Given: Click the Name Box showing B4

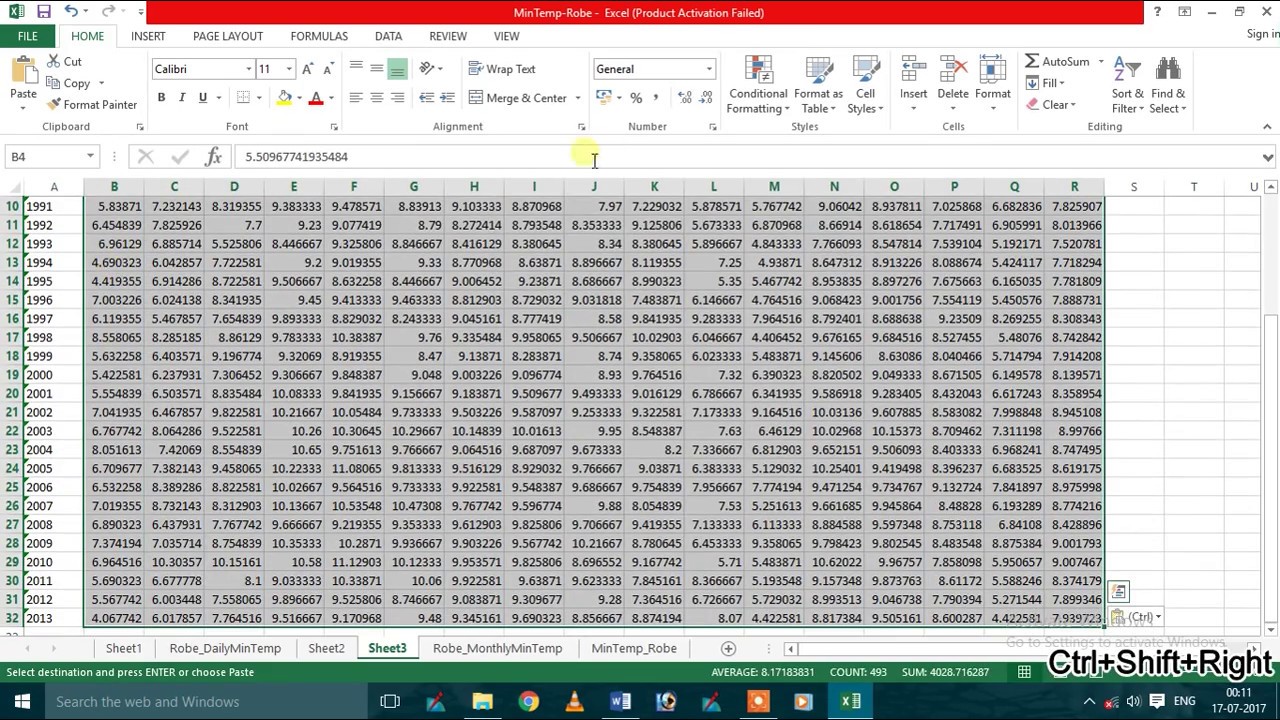Looking at the screenshot, I should (x=45, y=156).
